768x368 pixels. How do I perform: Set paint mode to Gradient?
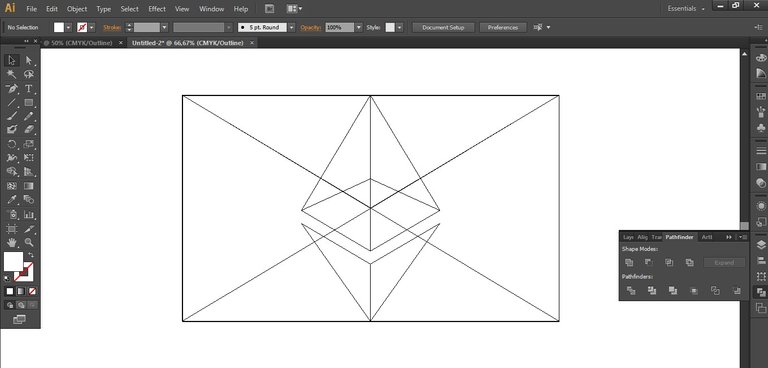tap(21, 292)
